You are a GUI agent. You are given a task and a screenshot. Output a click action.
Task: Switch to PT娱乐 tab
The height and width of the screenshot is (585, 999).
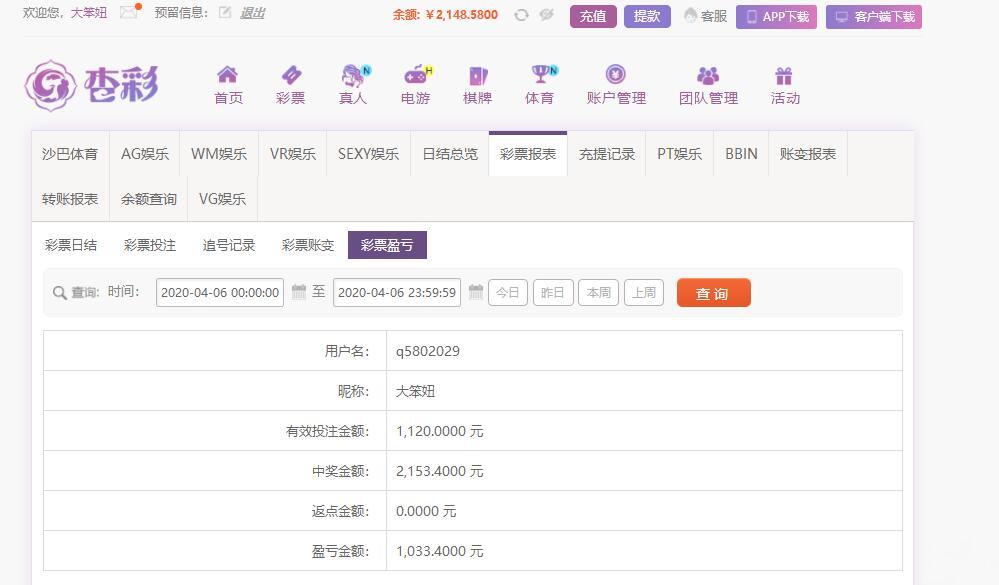679,154
